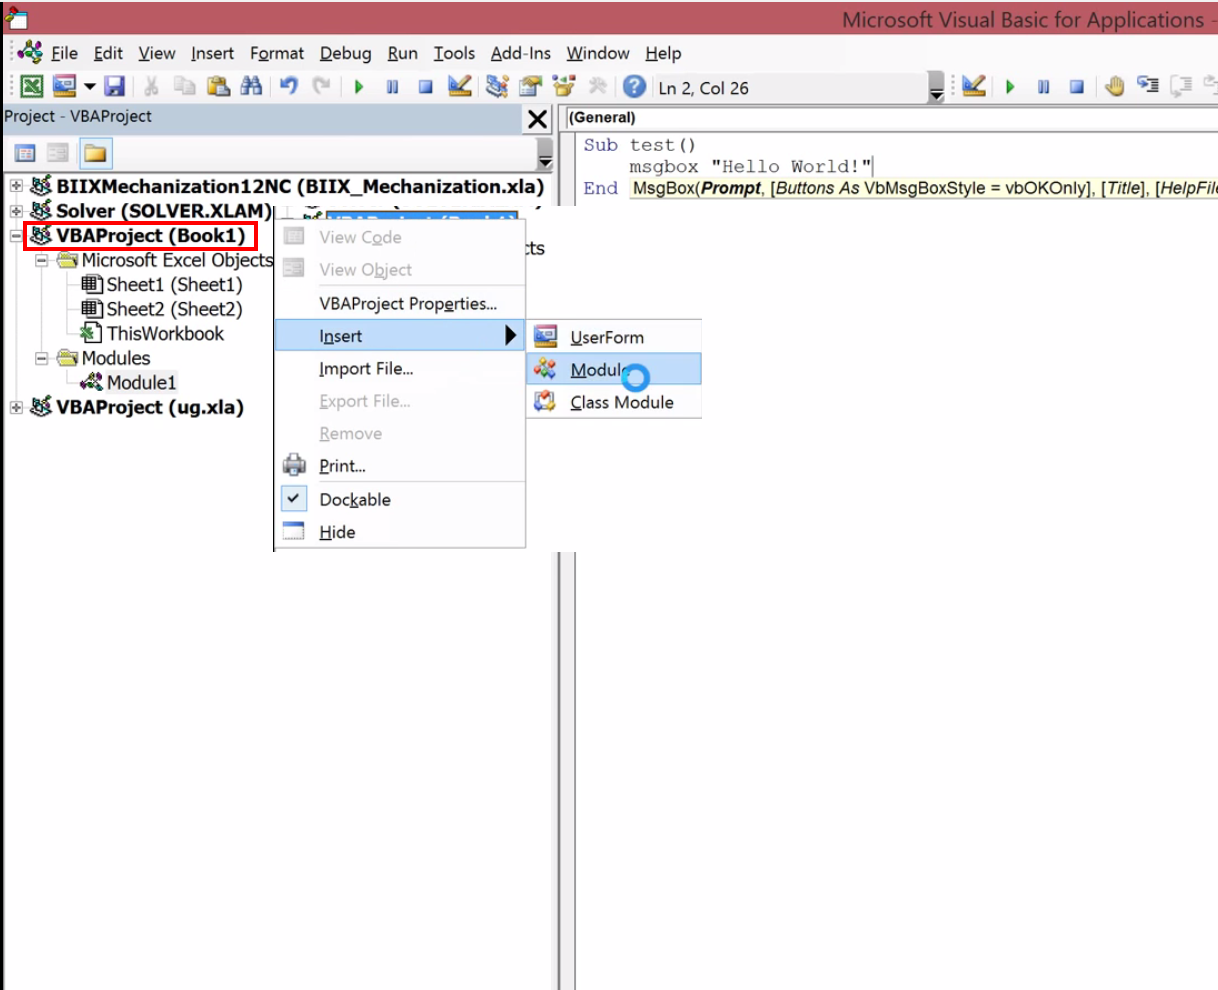This screenshot has width=1218, height=990.
Task: Run the macro with the green Run button
Action: click(359, 87)
